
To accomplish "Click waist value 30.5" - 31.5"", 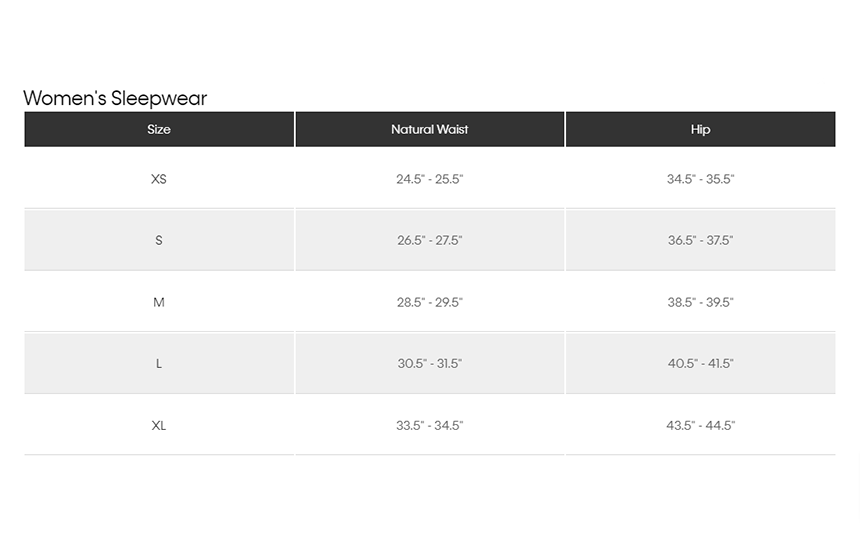I will [x=429, y=364].
